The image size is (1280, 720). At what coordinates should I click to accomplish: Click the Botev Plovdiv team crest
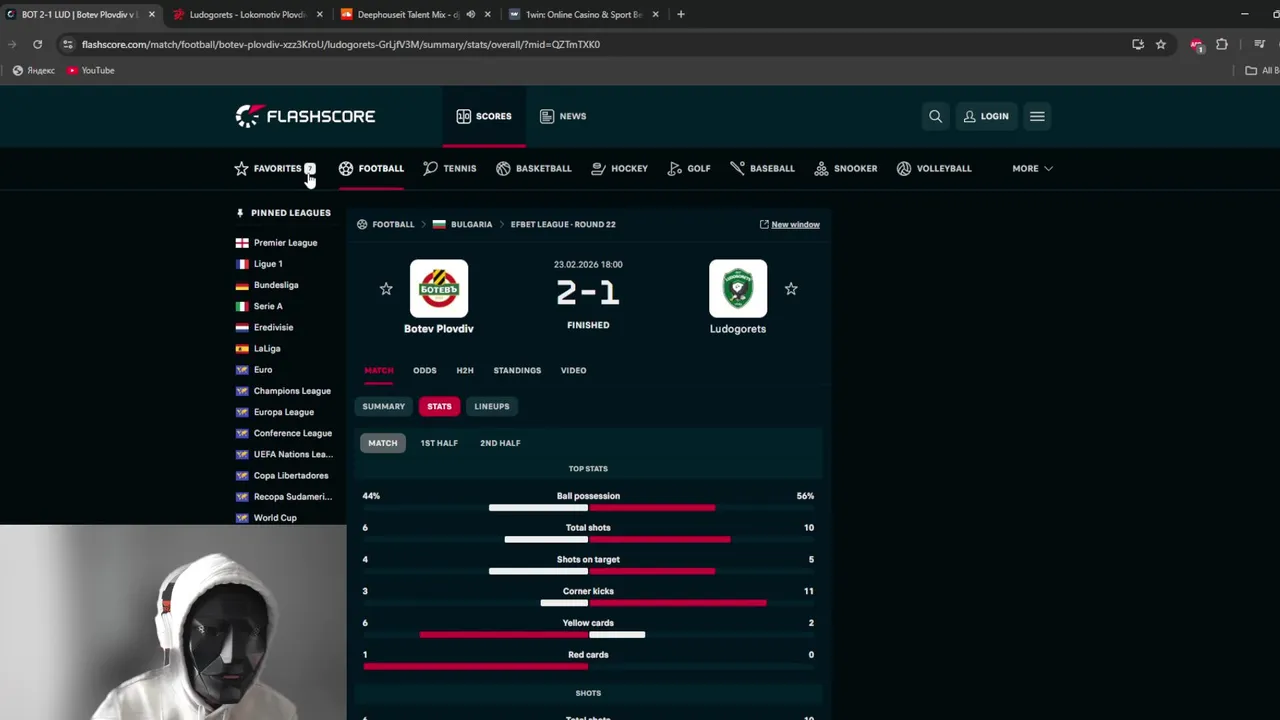click(439, 289)
